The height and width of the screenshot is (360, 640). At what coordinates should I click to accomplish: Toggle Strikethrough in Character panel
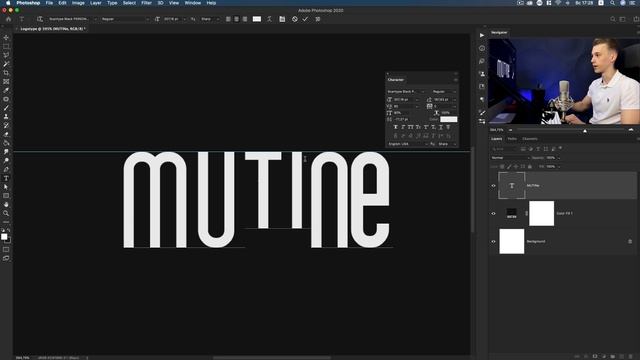pos(448,127)
